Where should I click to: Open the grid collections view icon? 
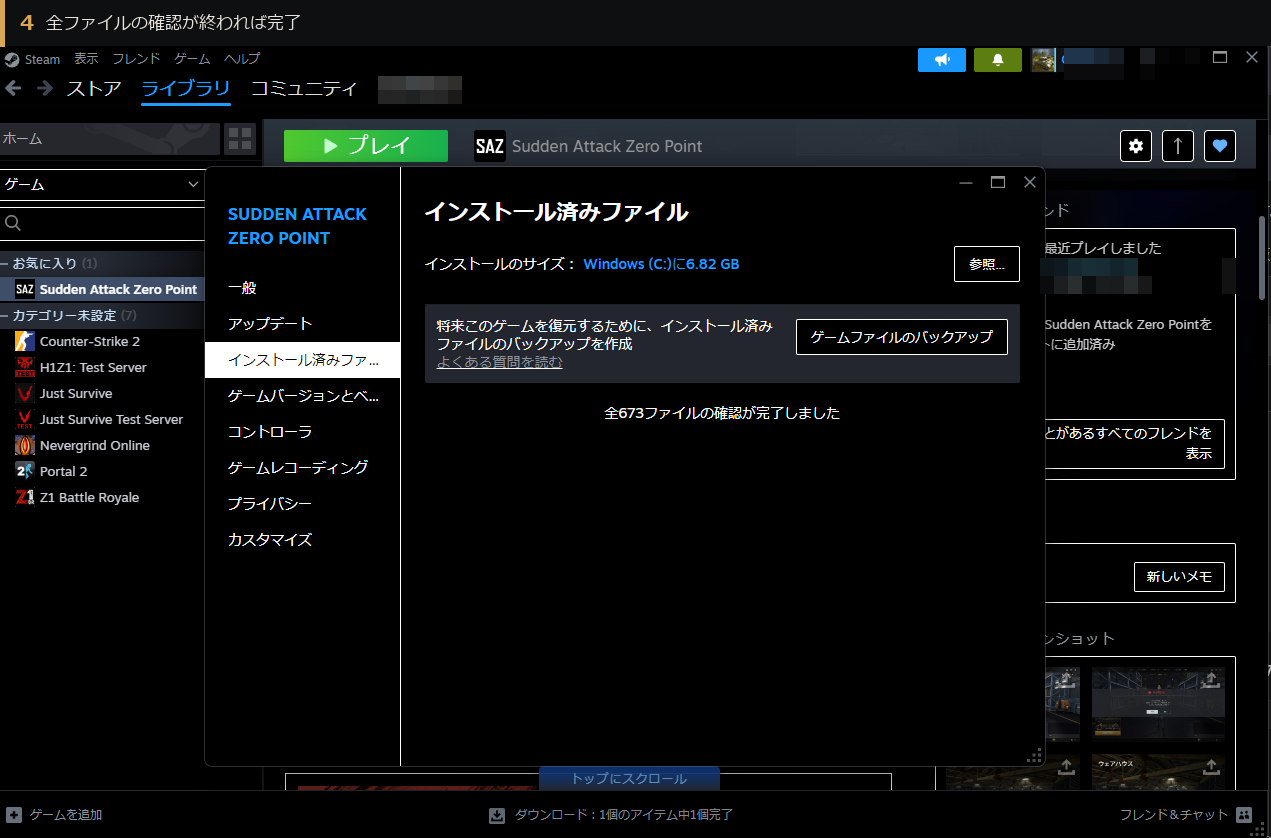[x=240, y=139]
